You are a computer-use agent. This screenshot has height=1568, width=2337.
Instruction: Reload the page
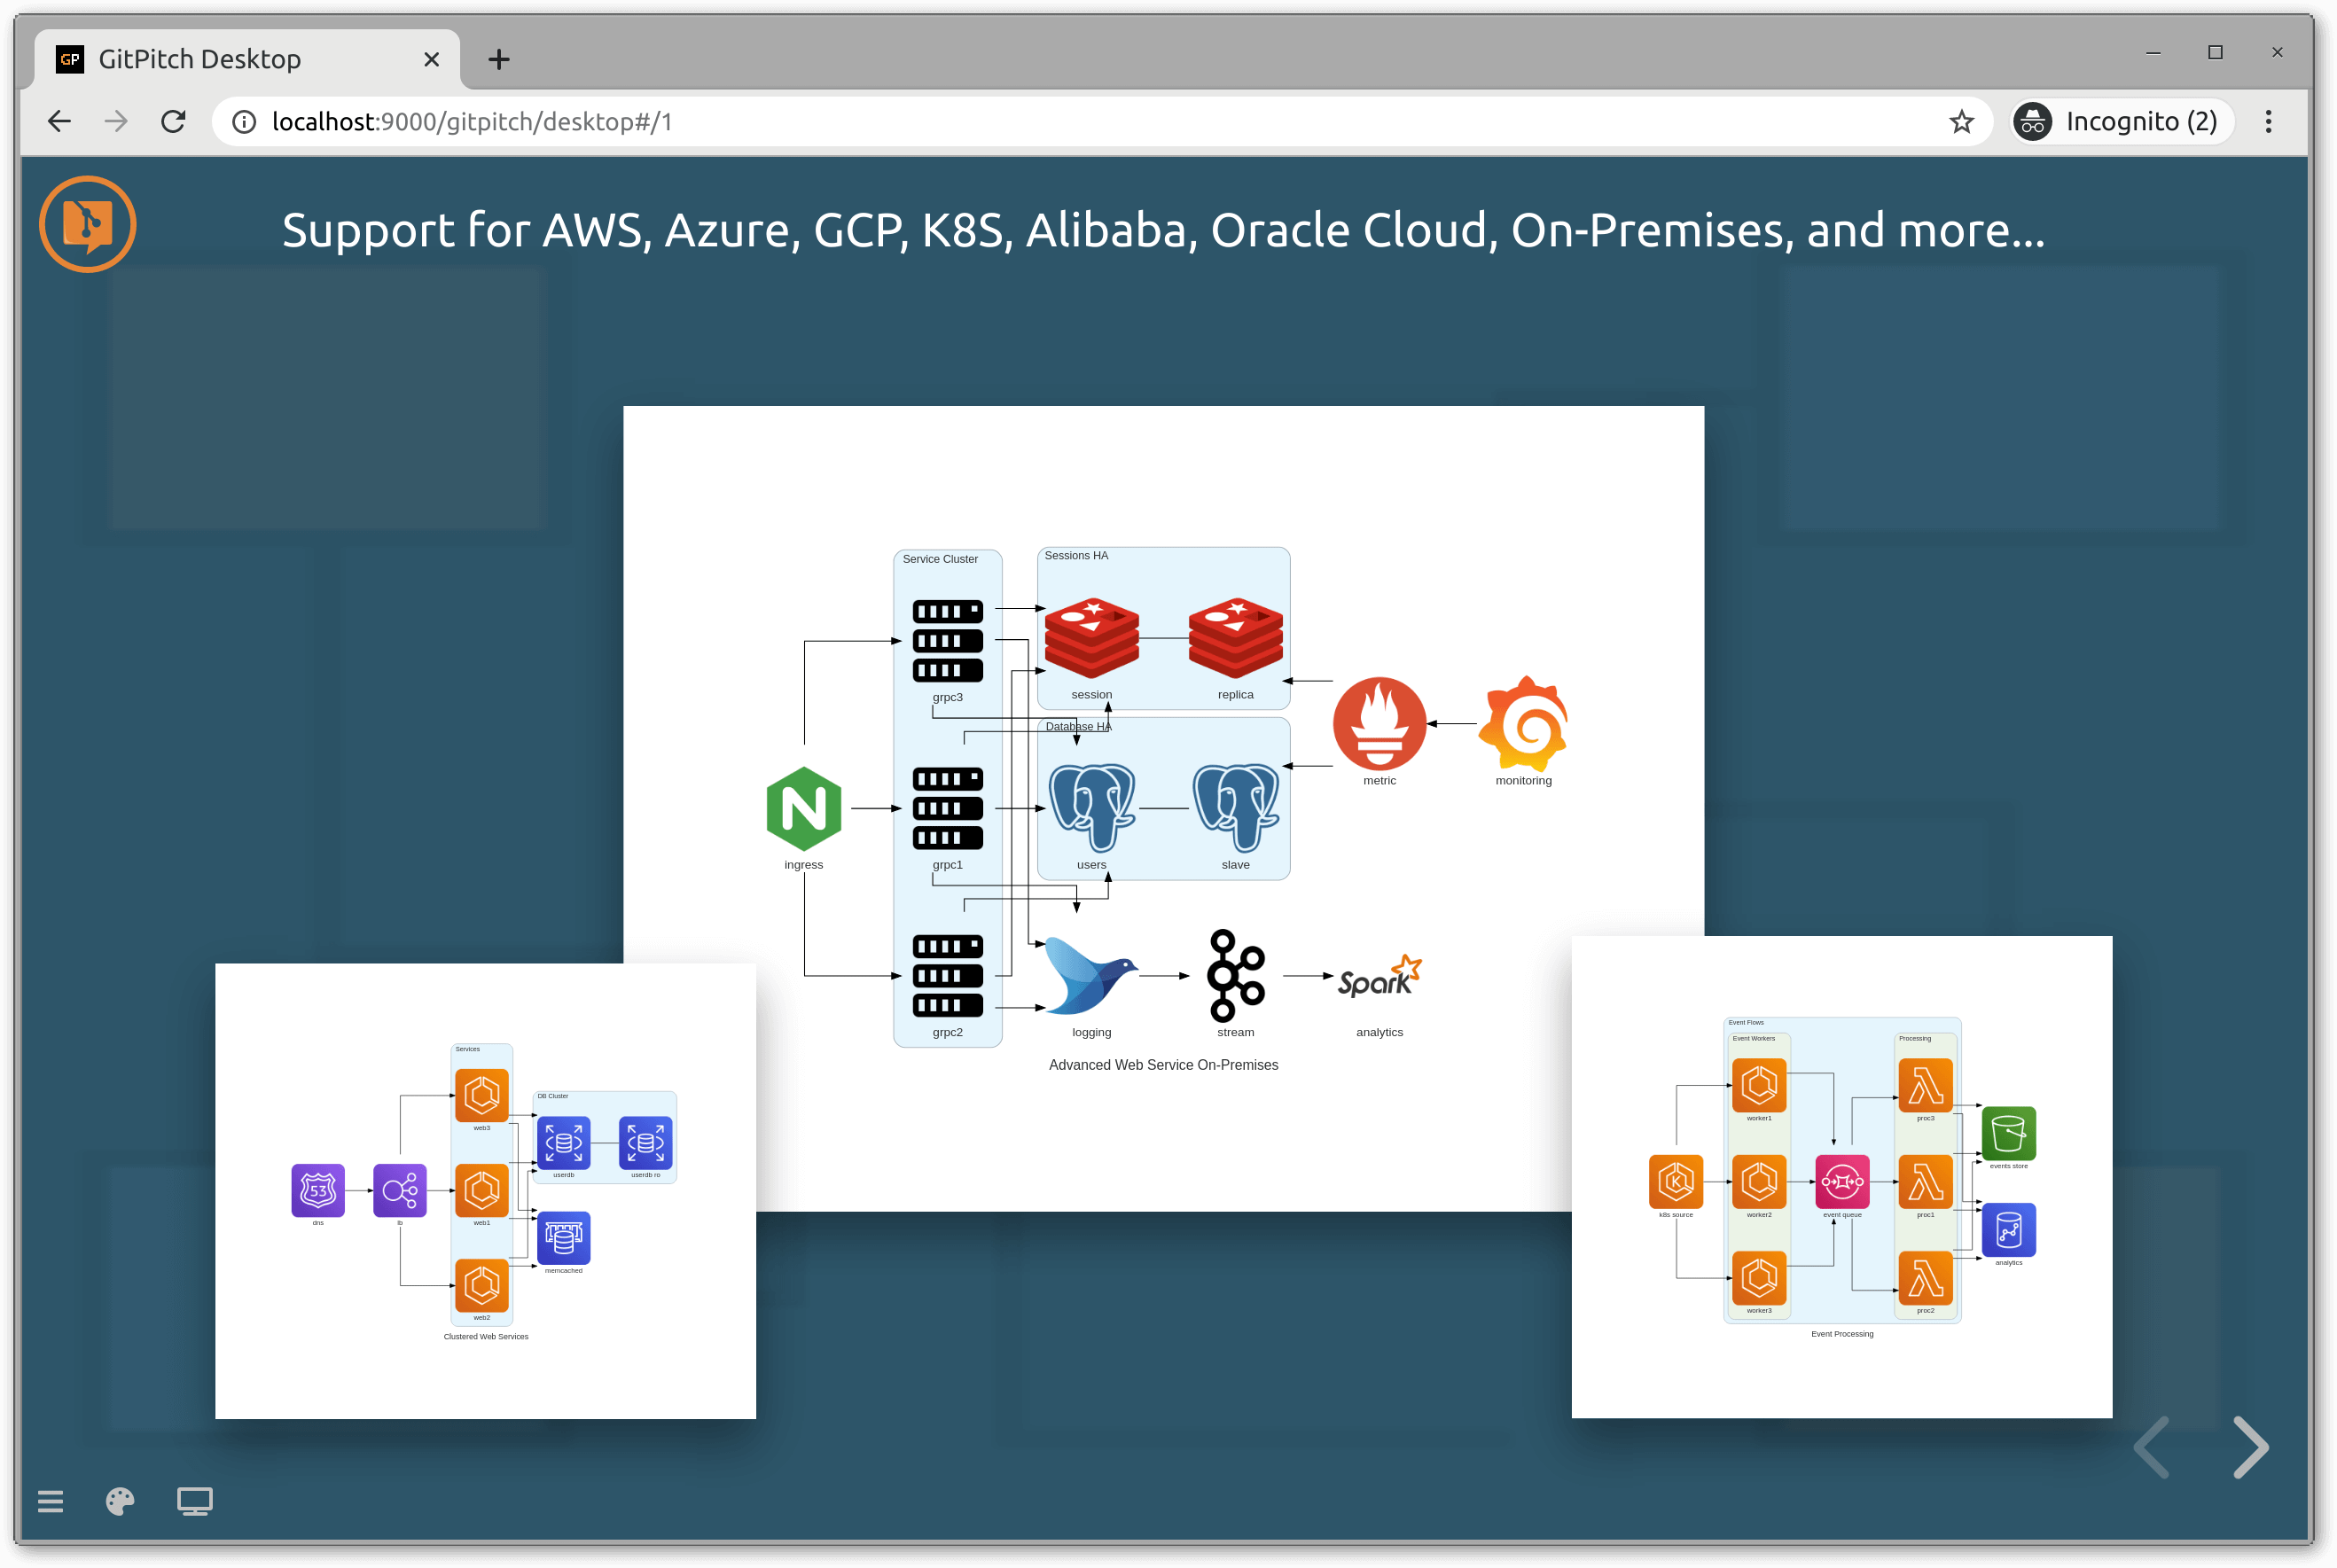(174, 121)
